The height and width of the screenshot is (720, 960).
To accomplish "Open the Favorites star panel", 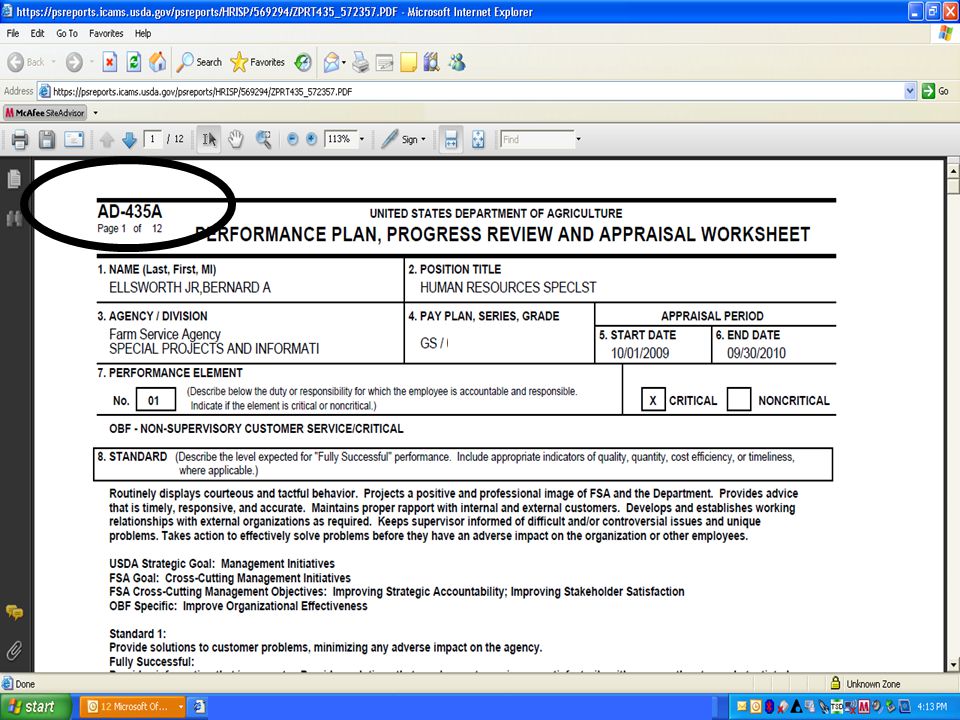I will pos(258,62).
